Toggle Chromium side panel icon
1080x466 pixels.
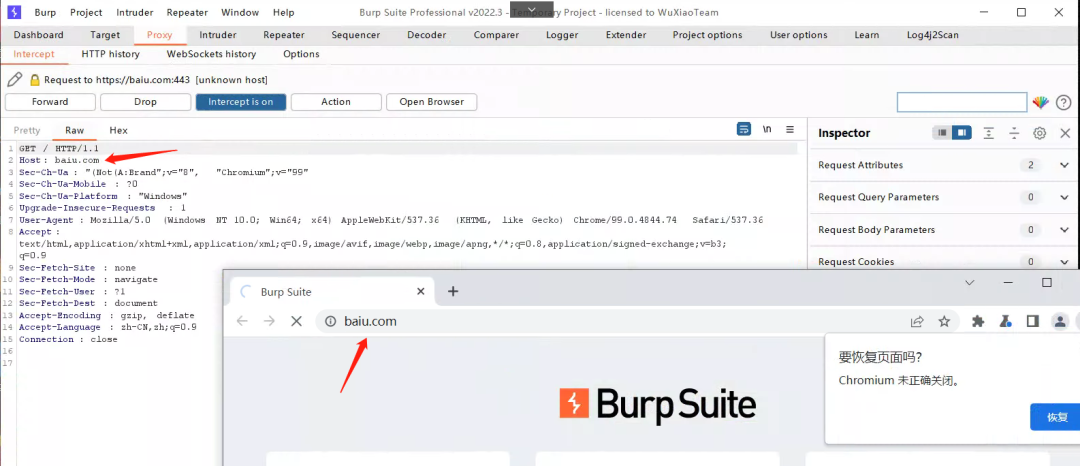click(x=1032, y=321)
